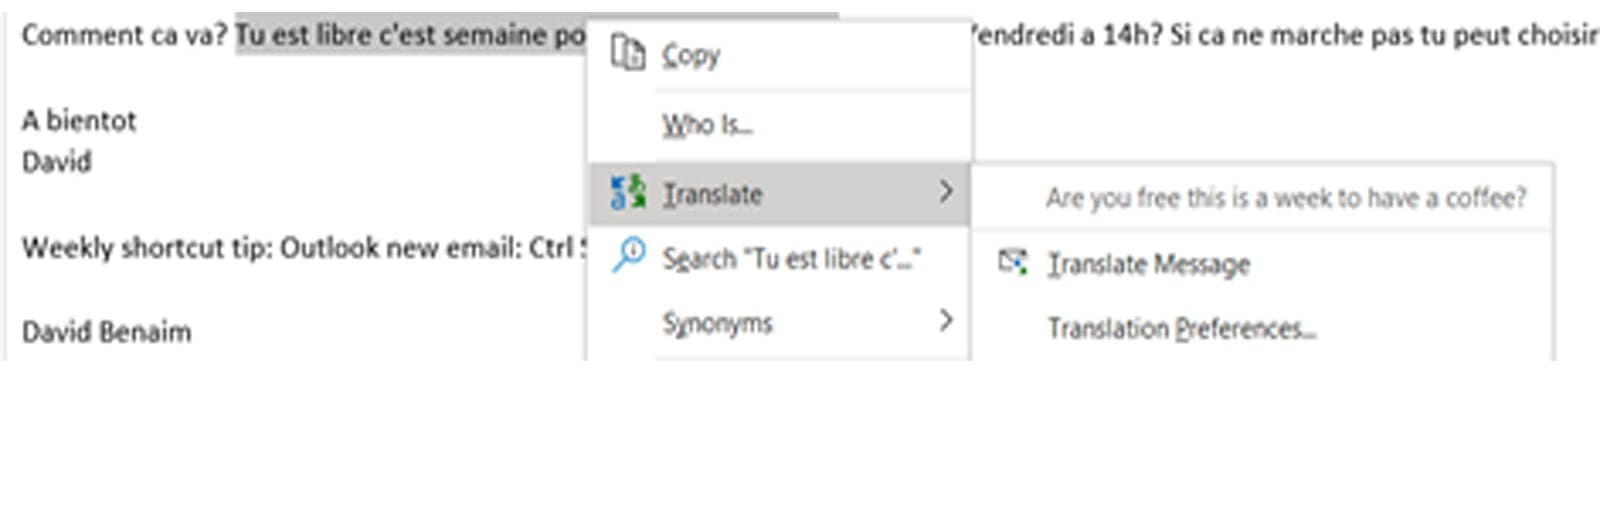1600x520 pixels.
Task: Click the Copy icon in context menu
Action: point(627,53)
